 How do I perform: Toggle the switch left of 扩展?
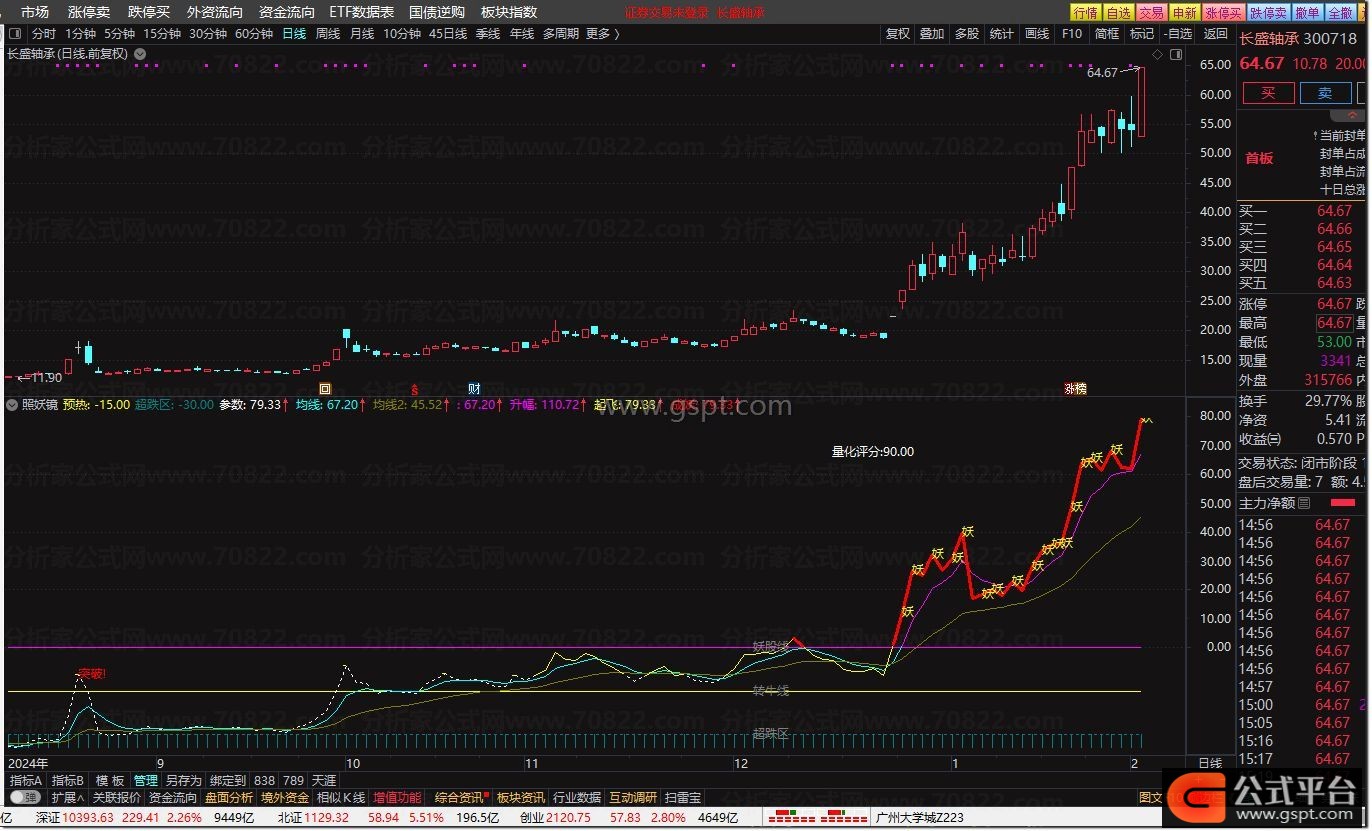point(24,798)
